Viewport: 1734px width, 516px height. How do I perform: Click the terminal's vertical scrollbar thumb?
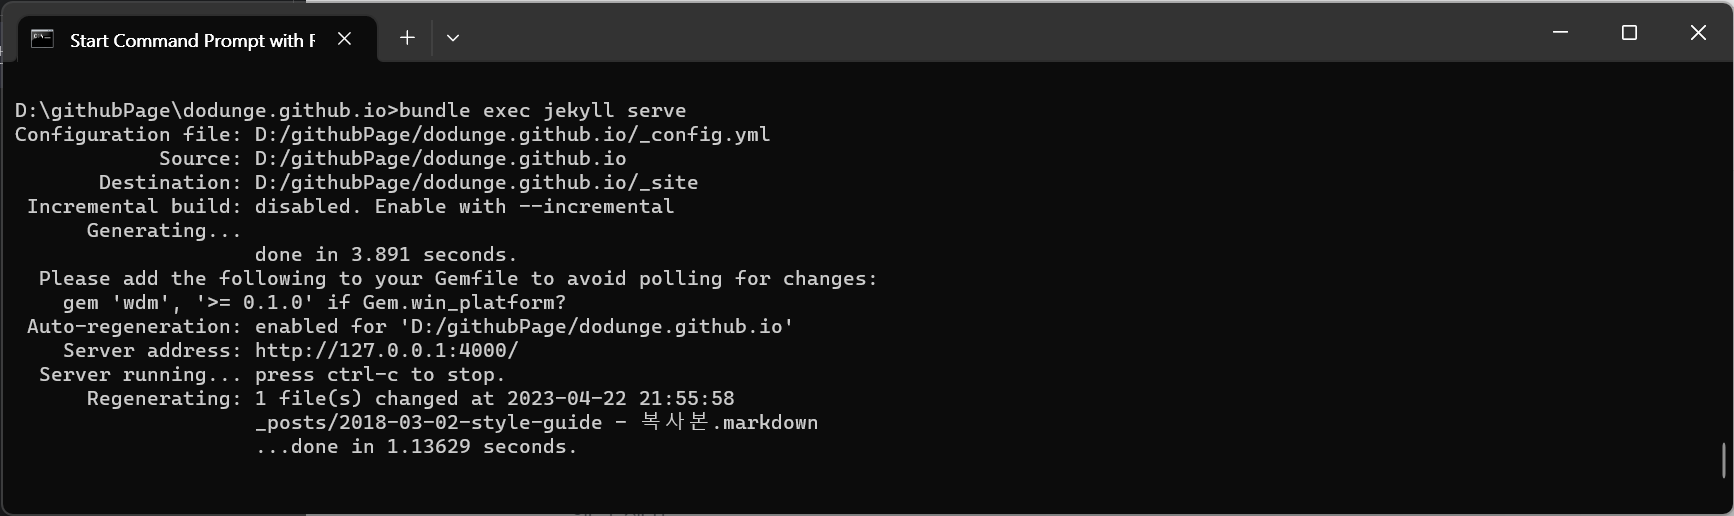click(1724, 460)
